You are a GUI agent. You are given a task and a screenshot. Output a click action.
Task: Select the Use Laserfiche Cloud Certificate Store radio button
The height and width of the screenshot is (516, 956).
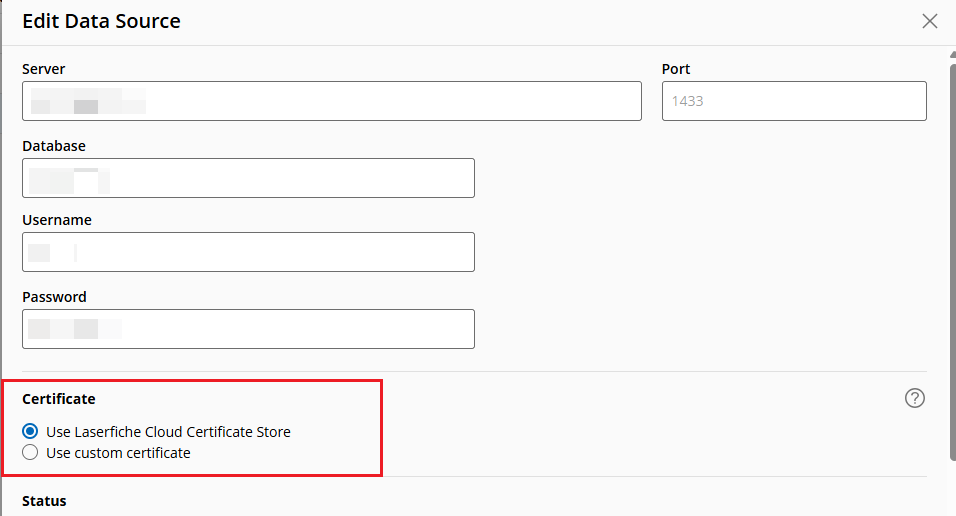[x=30, y=432]
